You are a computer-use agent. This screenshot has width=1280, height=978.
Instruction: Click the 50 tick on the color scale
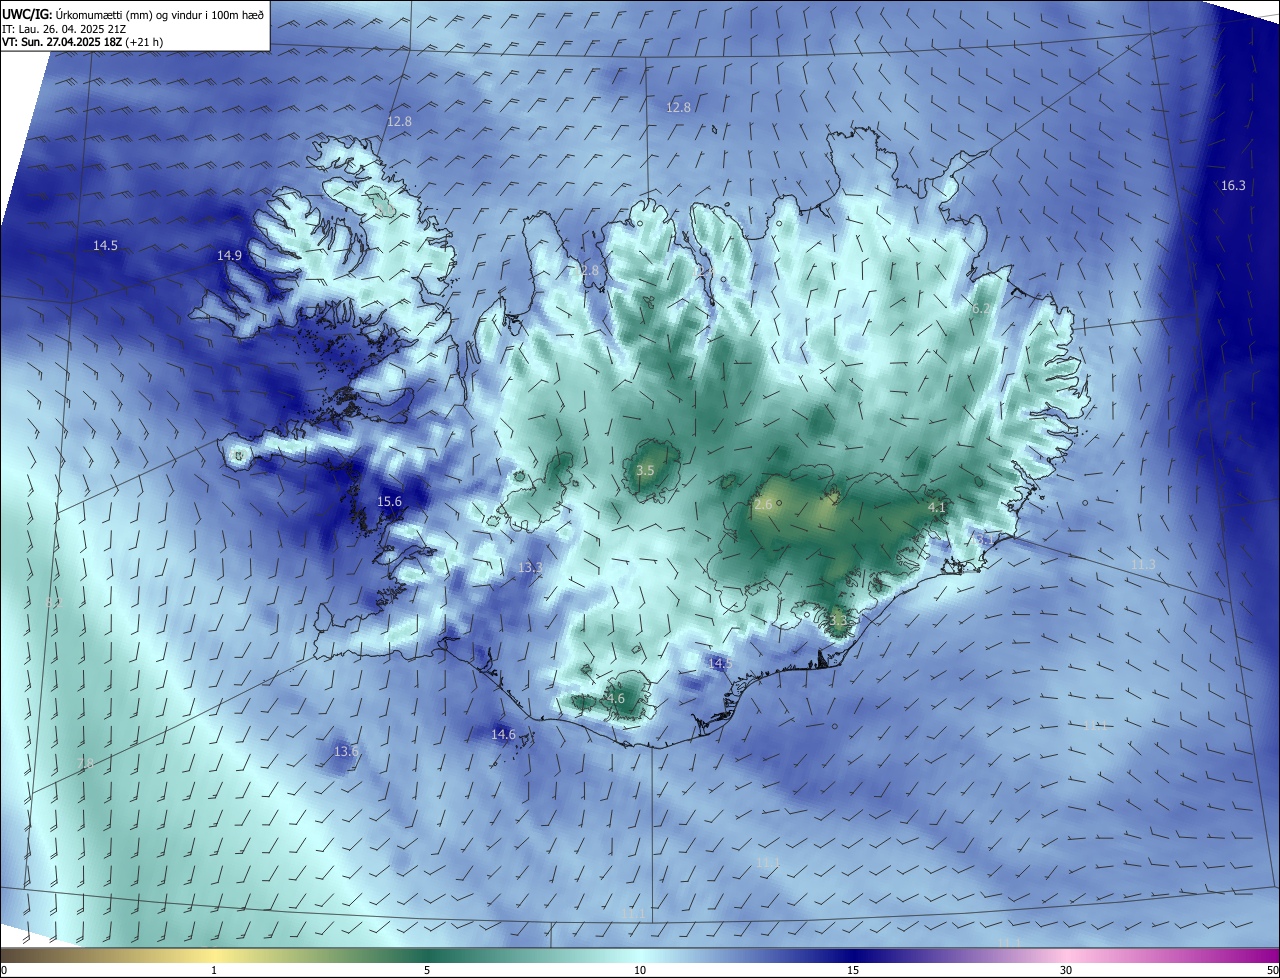coord(1272,970)
